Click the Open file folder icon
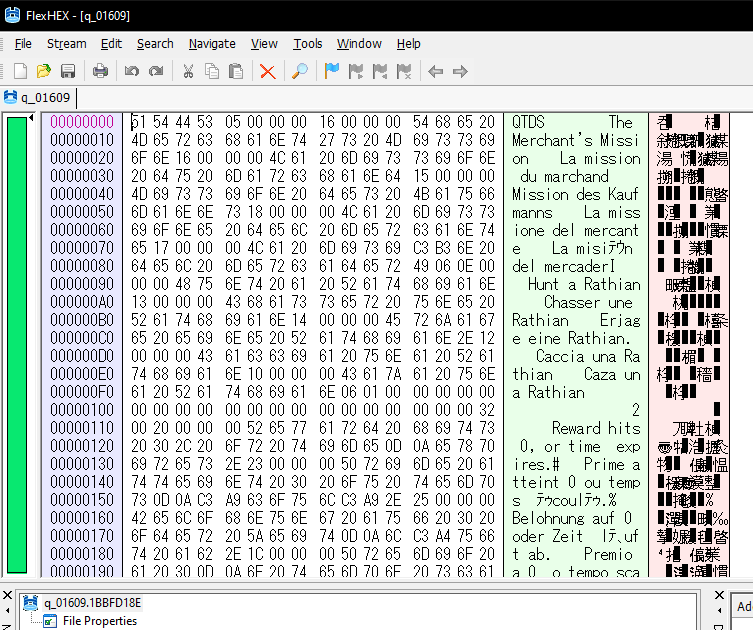The image size is (753, 630). 44,71
